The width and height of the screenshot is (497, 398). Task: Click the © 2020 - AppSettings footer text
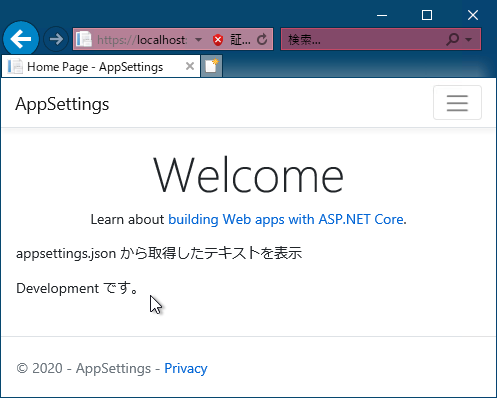point(83,368)
